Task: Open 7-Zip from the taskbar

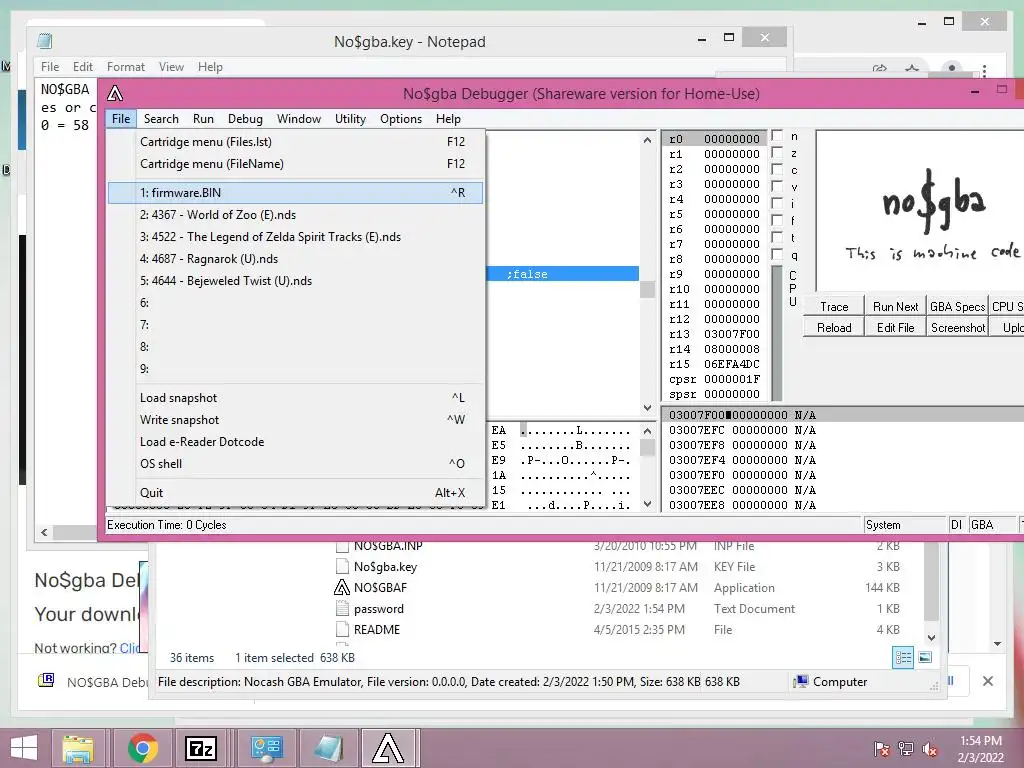Action: point(200,748)
